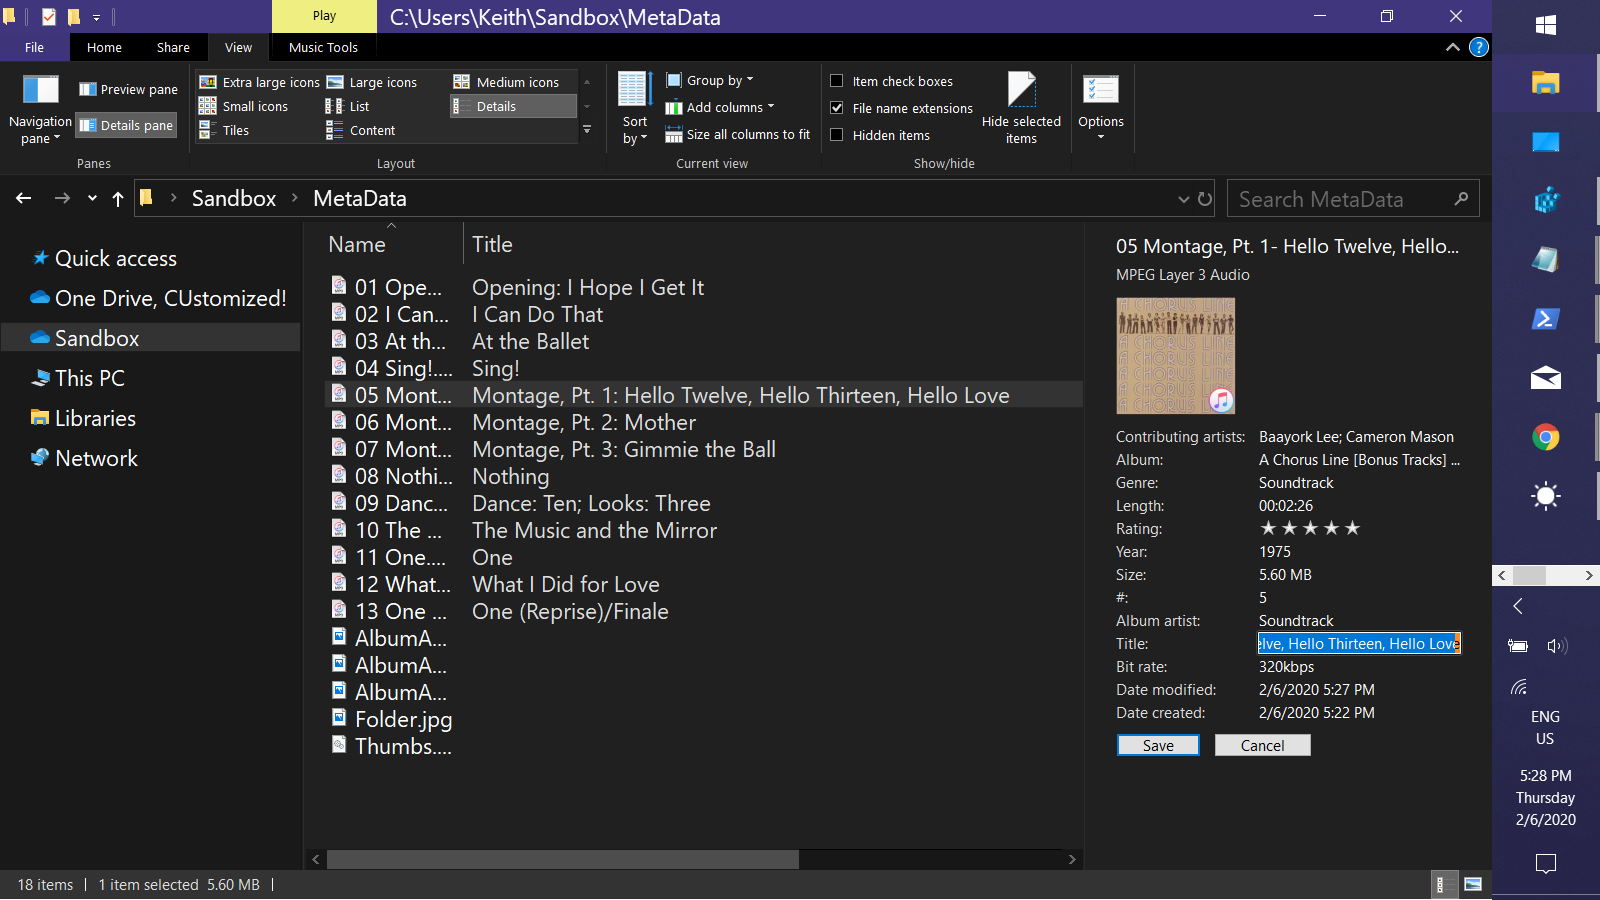Go up one folder level
Viewport: 1600px width, 900px height.
pos(118,198)
